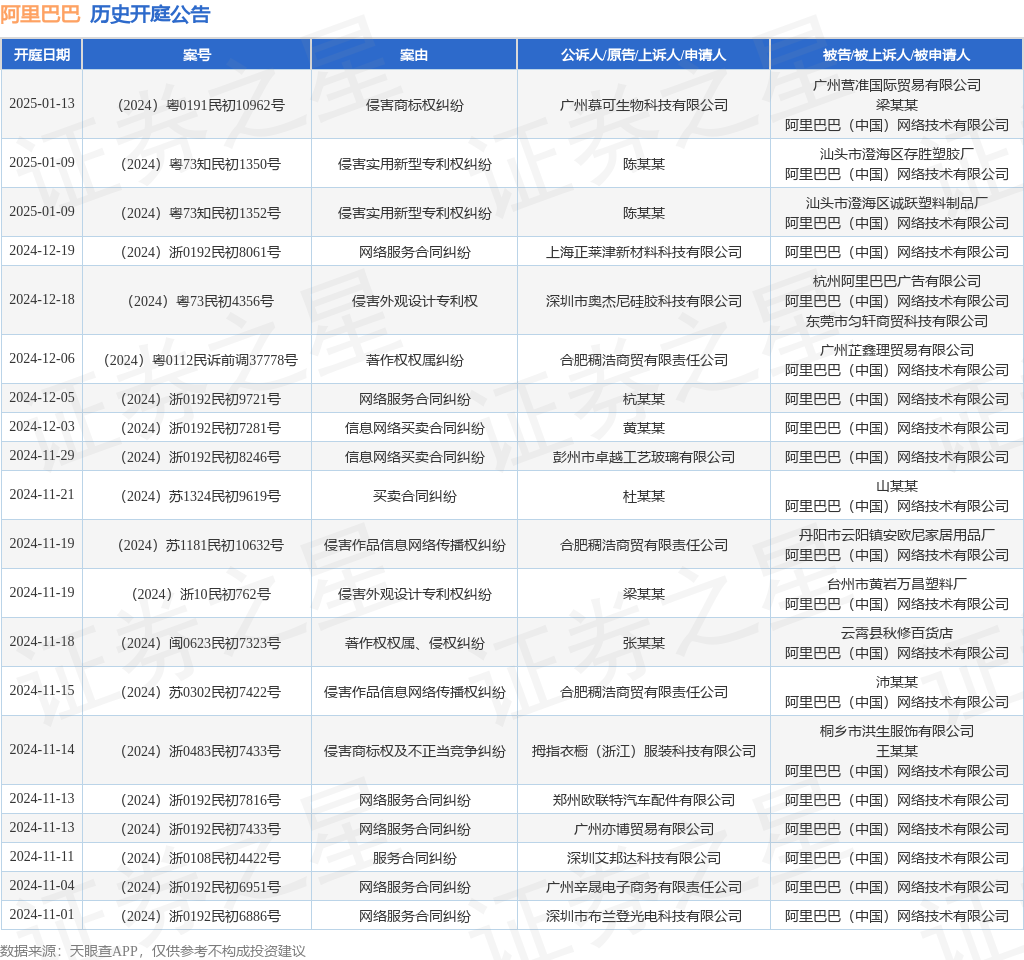The image size is (1024, 960).
Task: Click plaintiff 彭州市卓越工艺玻璃有限公司
Action: pyautogui.click(x=643, y=457)
